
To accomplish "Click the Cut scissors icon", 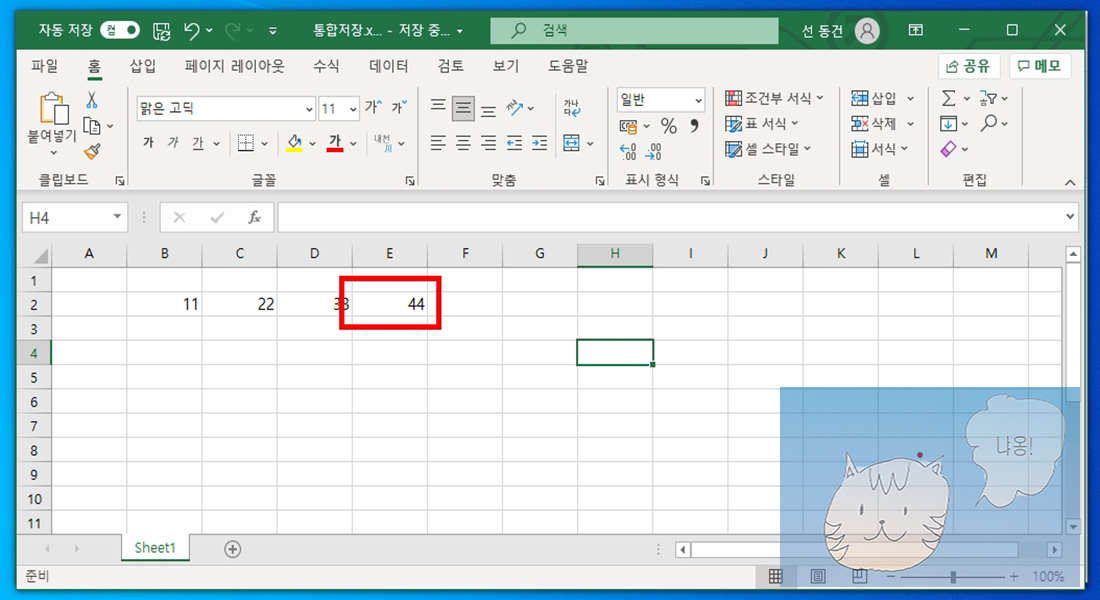I will (91, 100).
